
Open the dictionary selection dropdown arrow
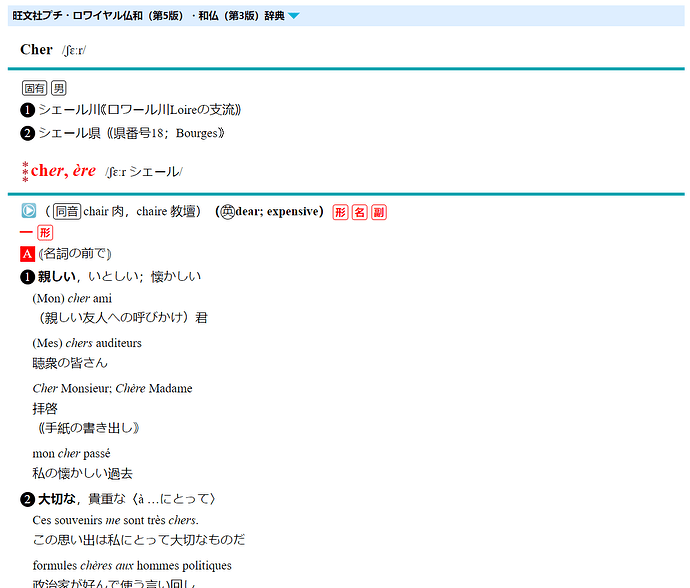(x=294, y=16)
